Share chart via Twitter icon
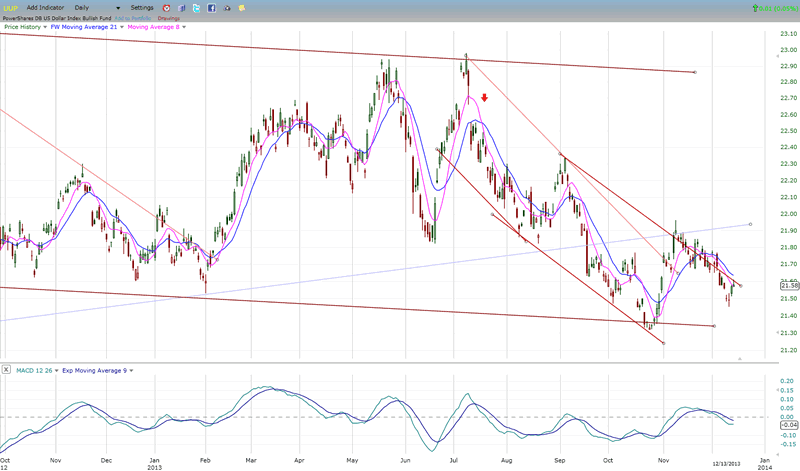This screenshot has height=471, width=800. tap(196, 7)
